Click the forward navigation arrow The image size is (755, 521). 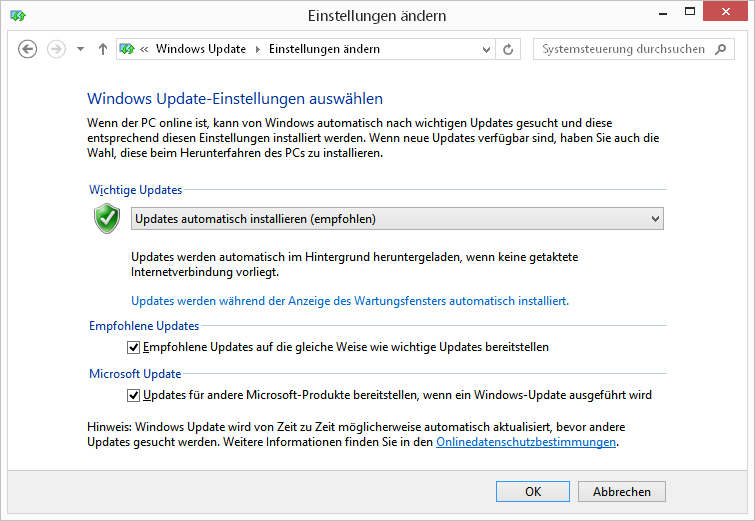click(x=56, y=49)
